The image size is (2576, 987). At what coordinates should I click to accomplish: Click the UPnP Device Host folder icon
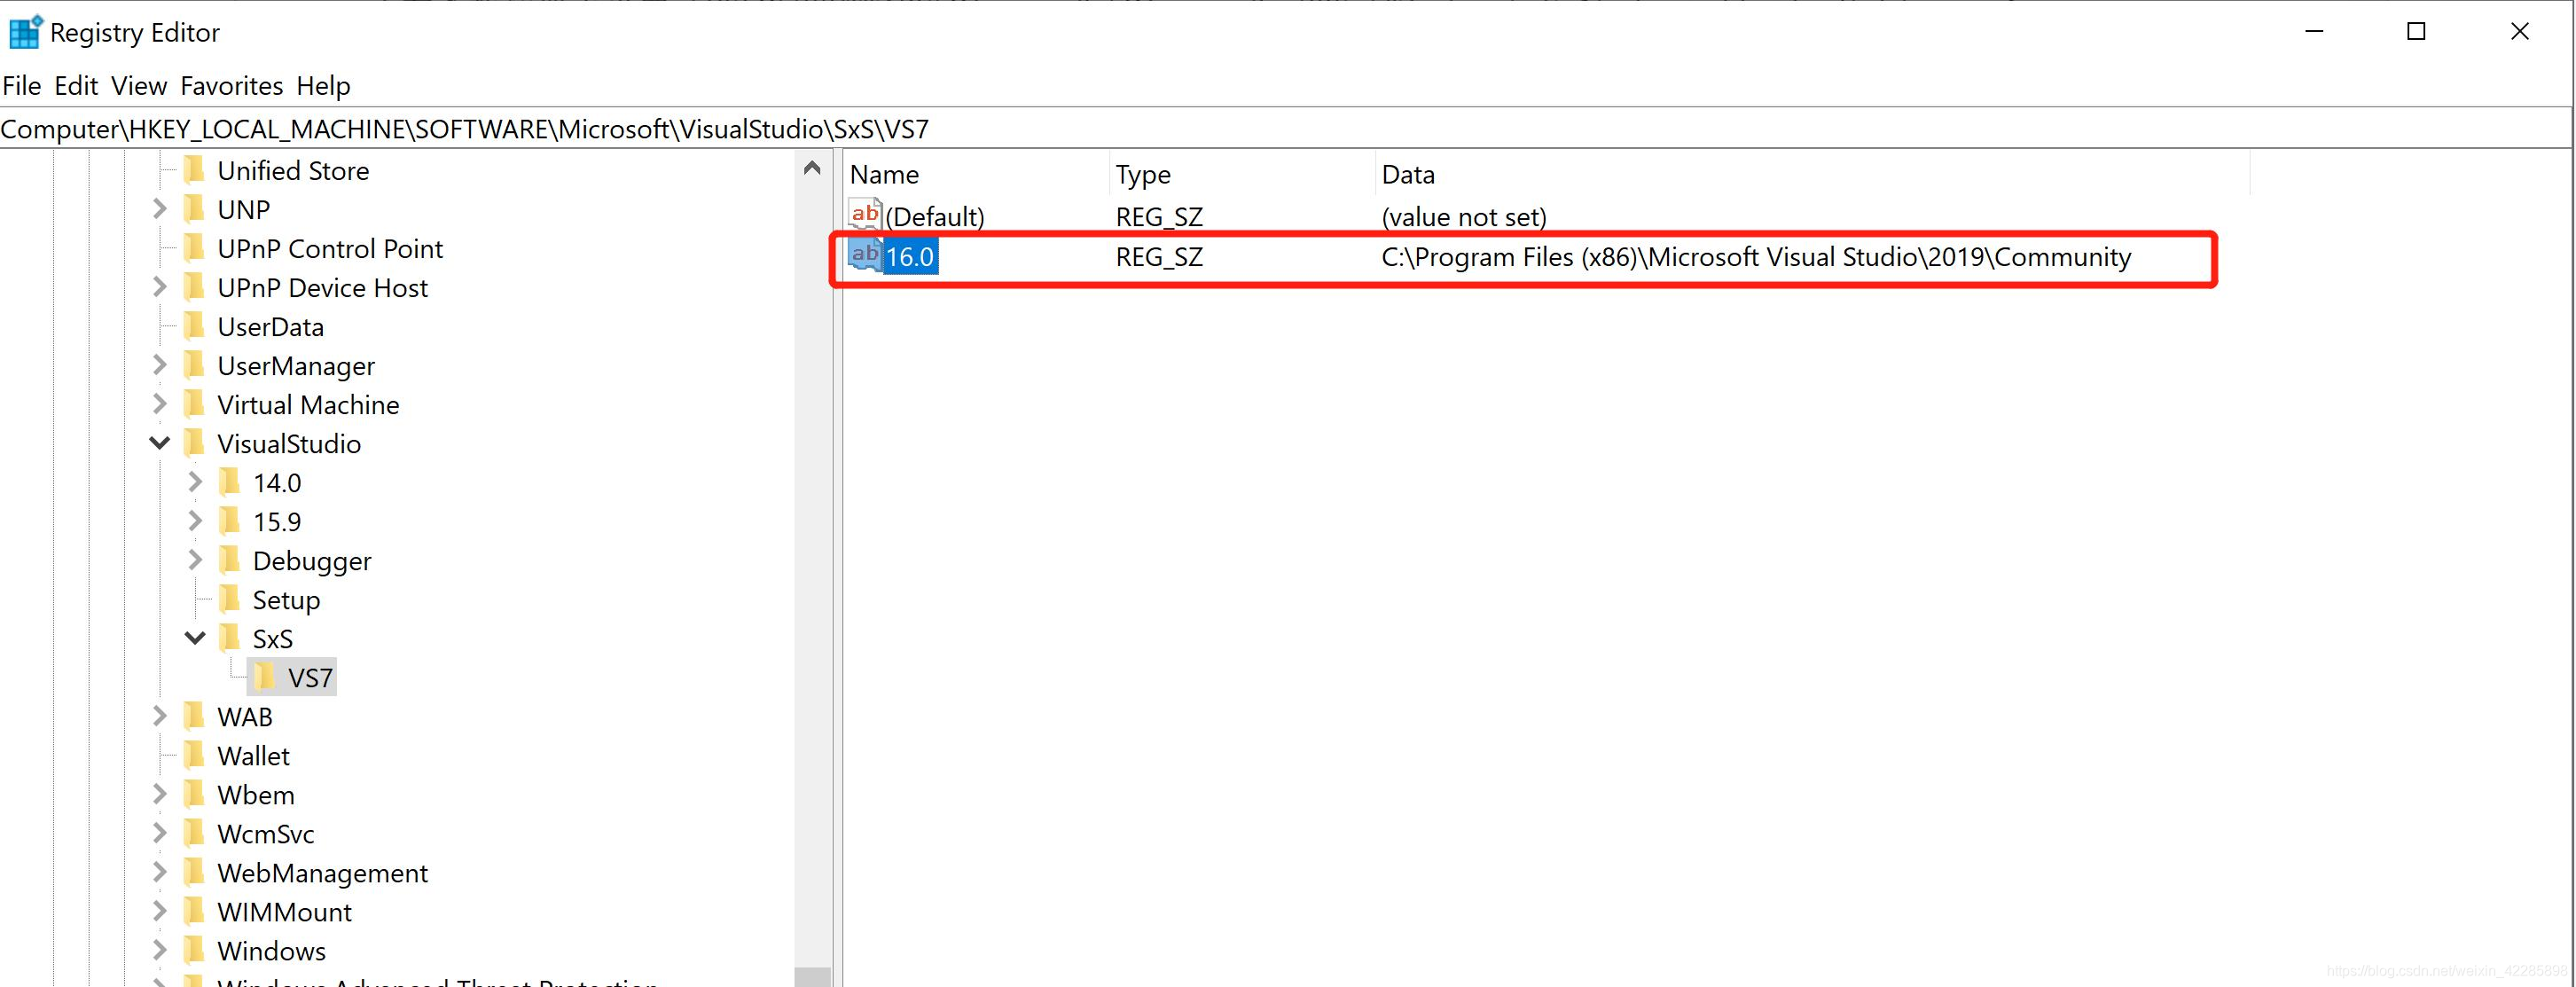click(195, 287)
